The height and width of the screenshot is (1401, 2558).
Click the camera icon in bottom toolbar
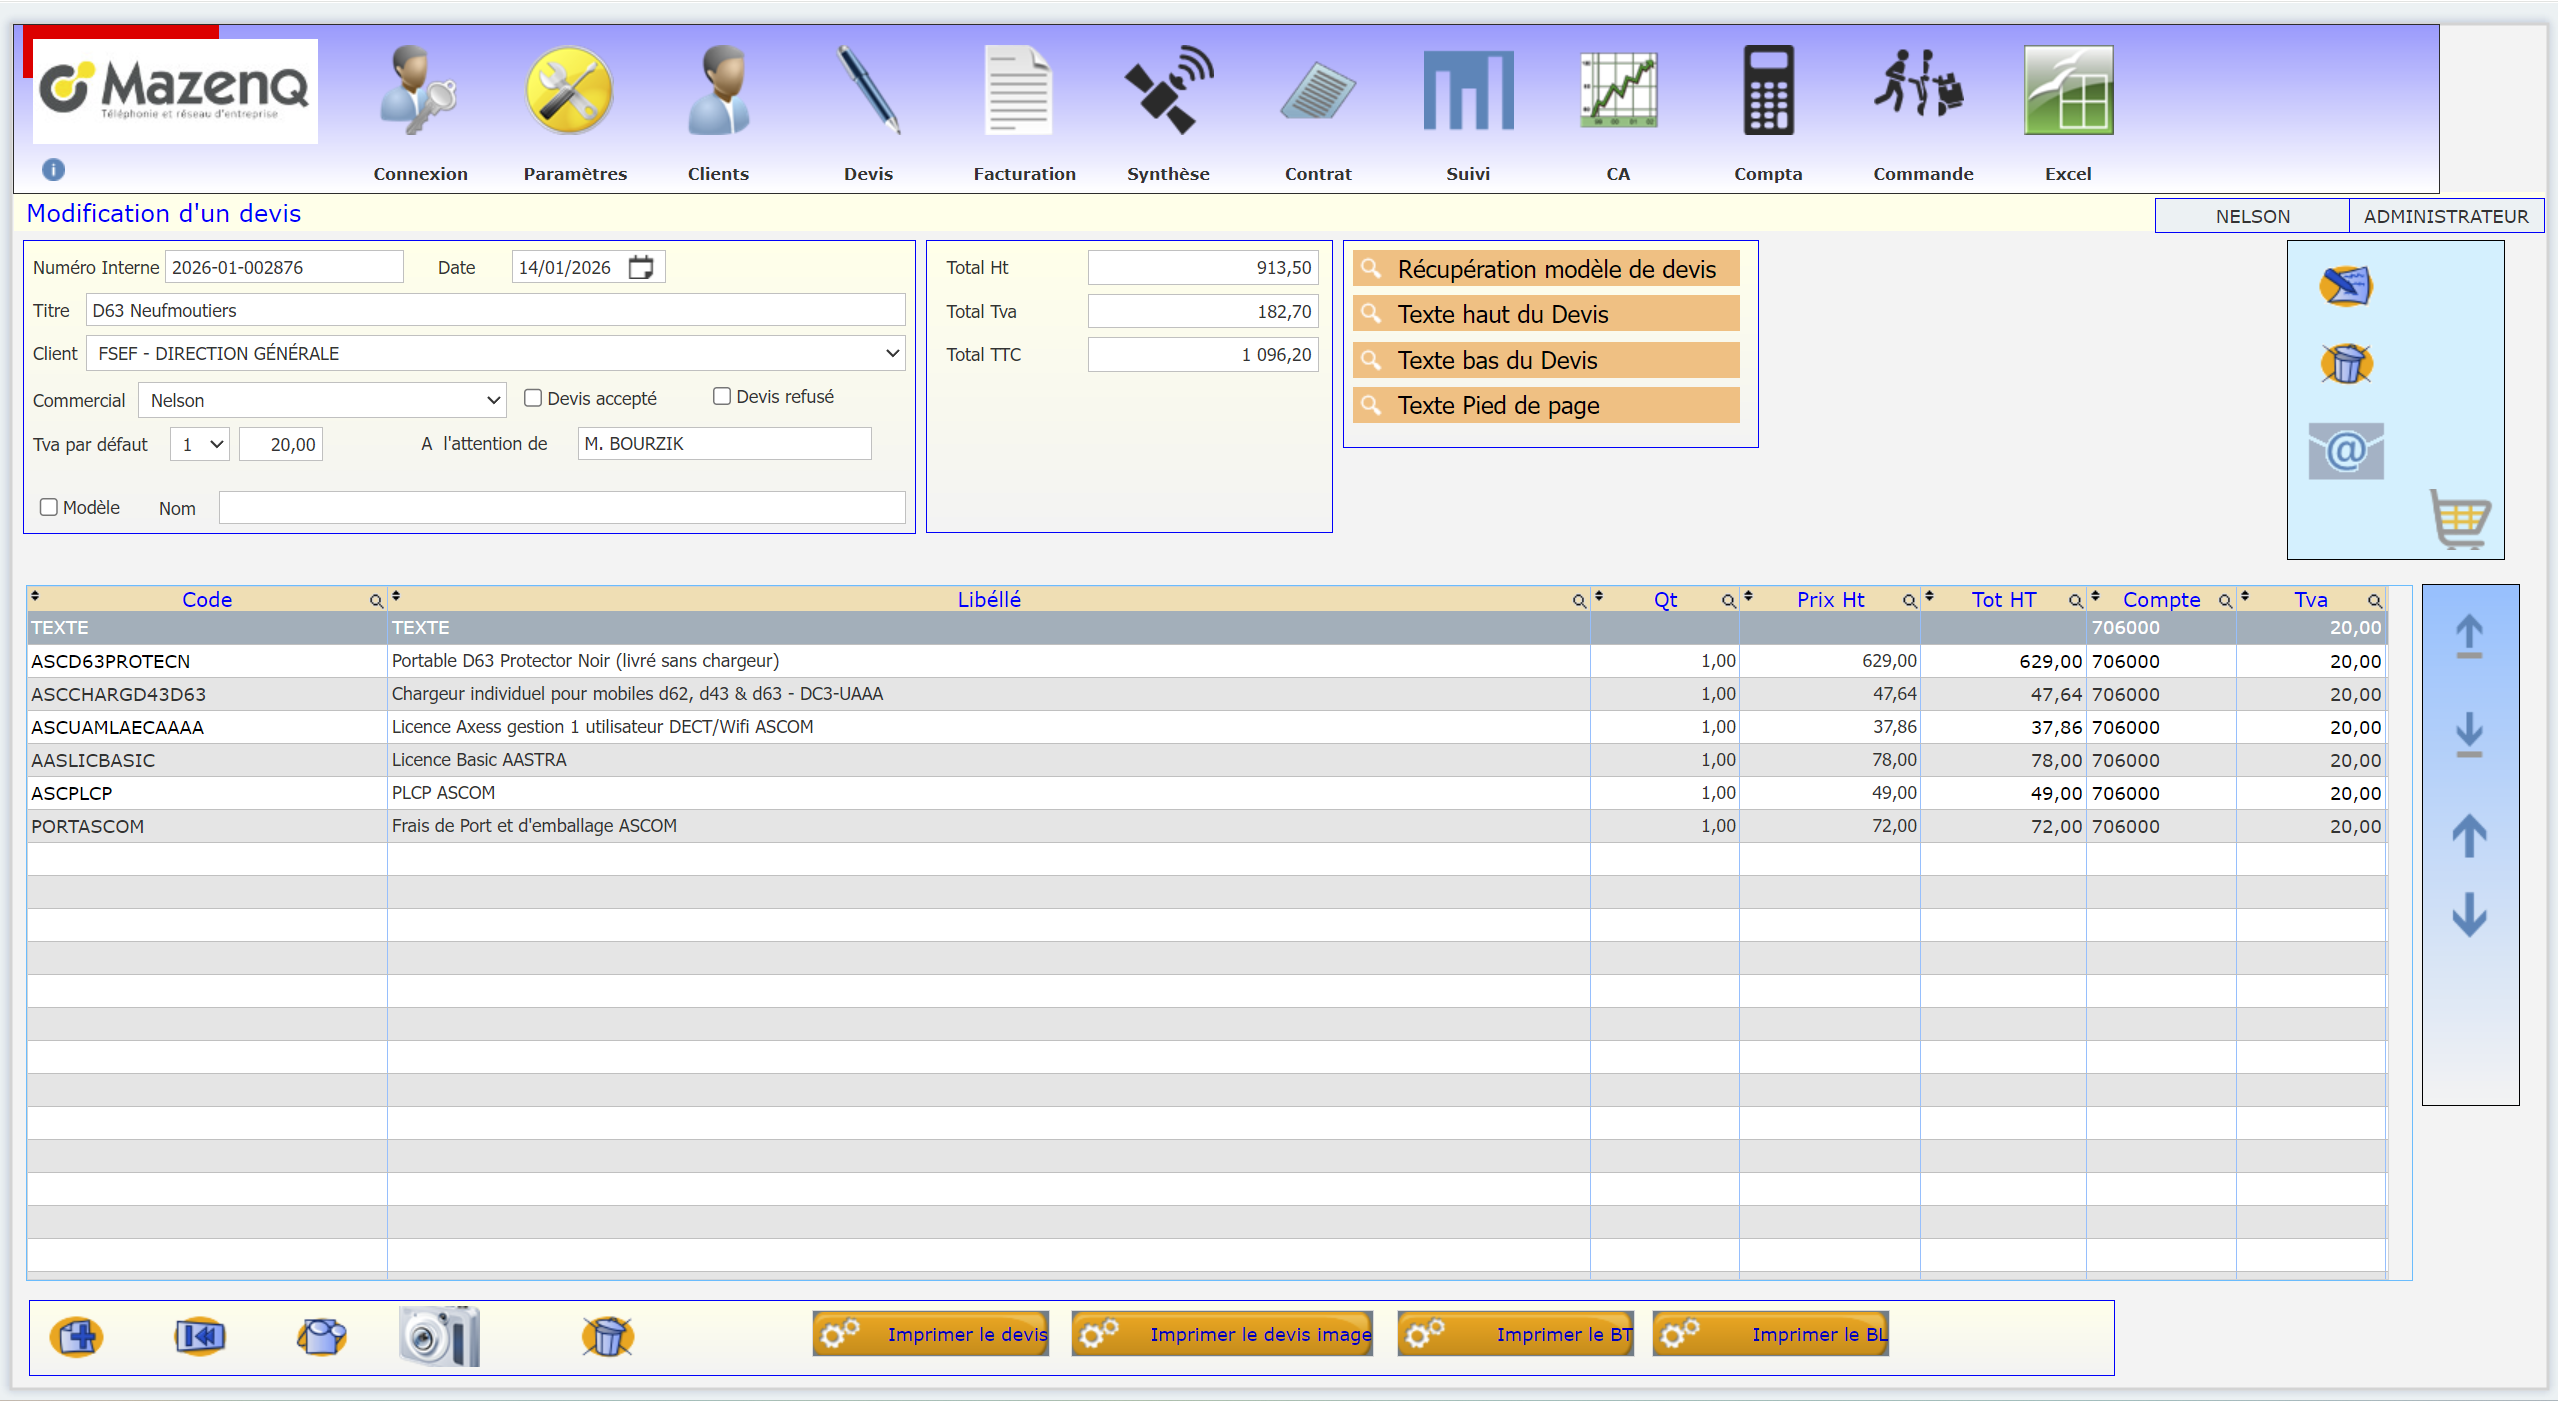(439, 1336)
